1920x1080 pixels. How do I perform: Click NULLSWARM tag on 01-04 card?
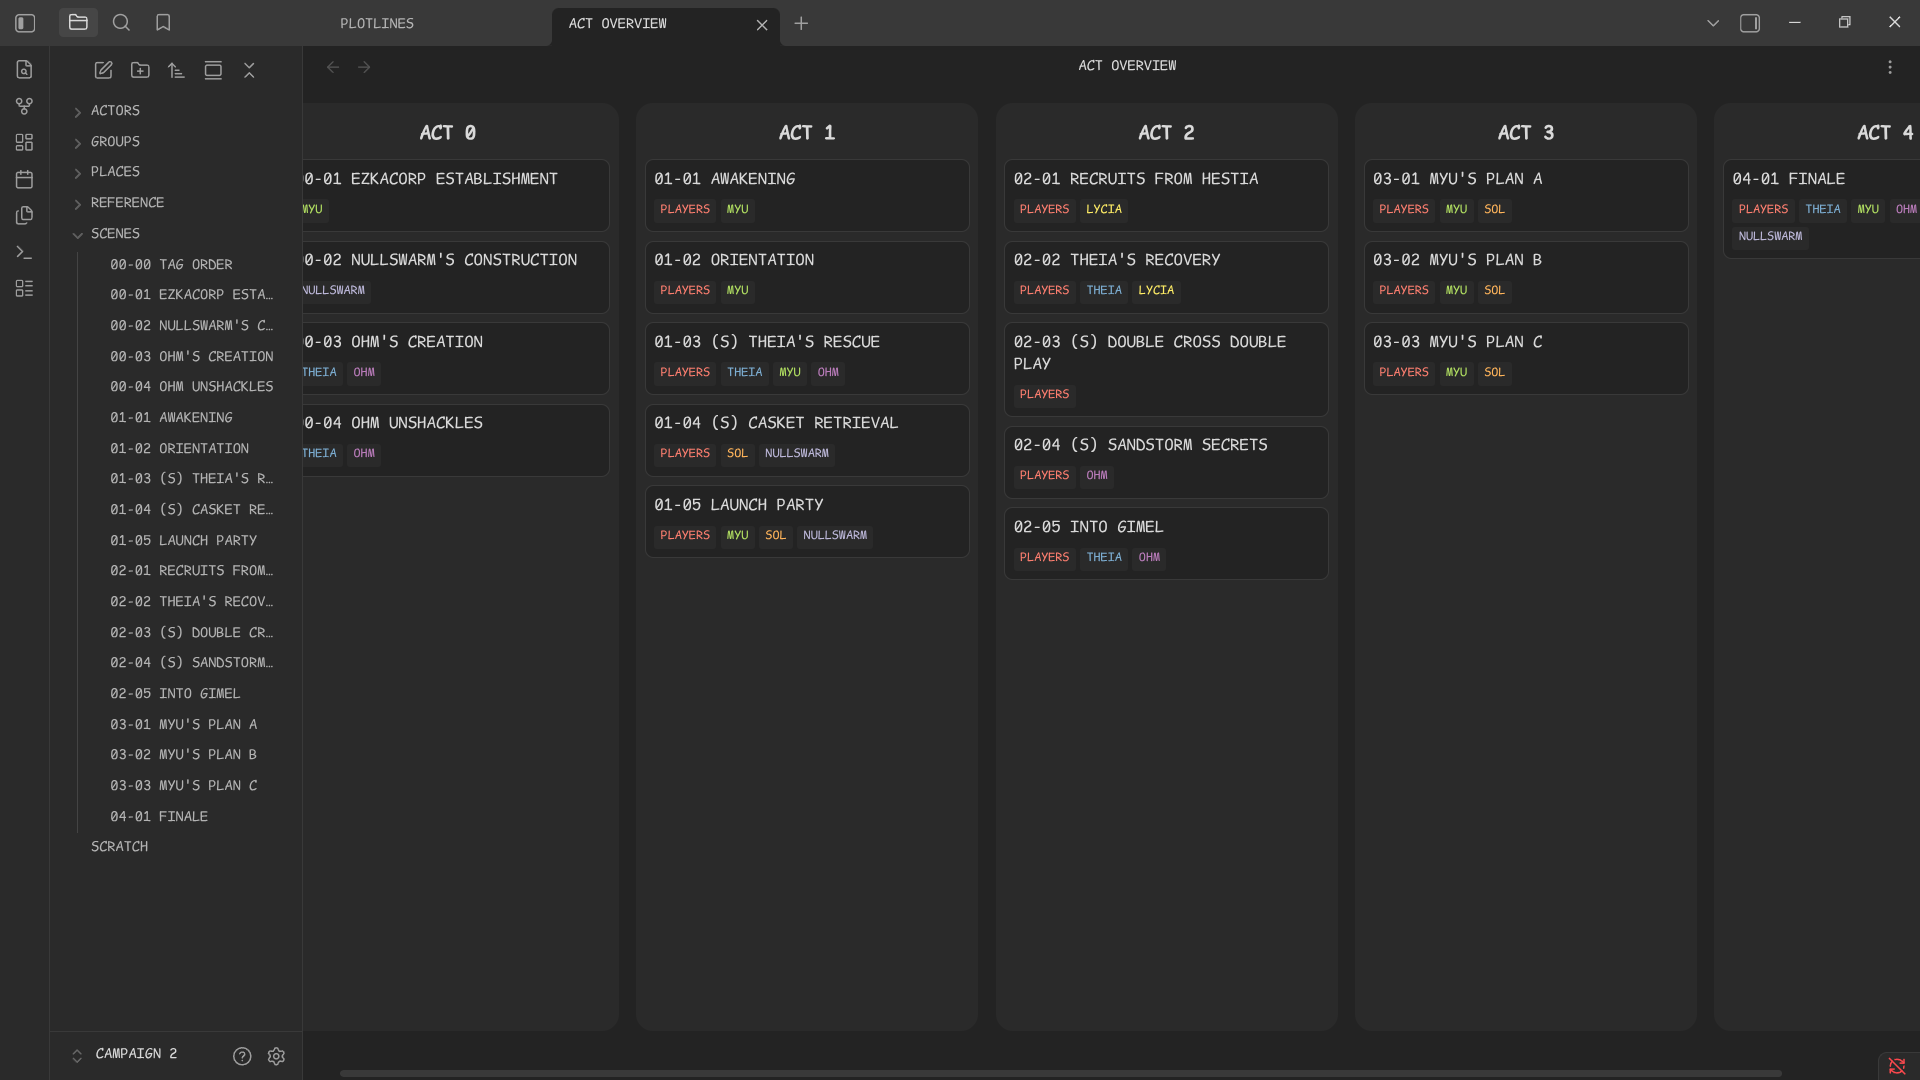coord(796,454)
